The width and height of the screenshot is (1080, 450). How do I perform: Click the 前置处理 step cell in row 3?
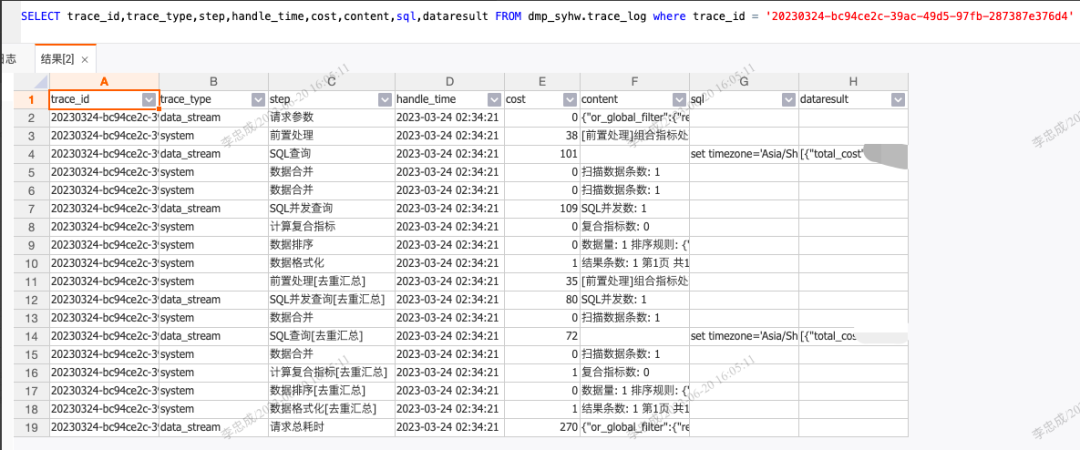(x=331, y=136)
